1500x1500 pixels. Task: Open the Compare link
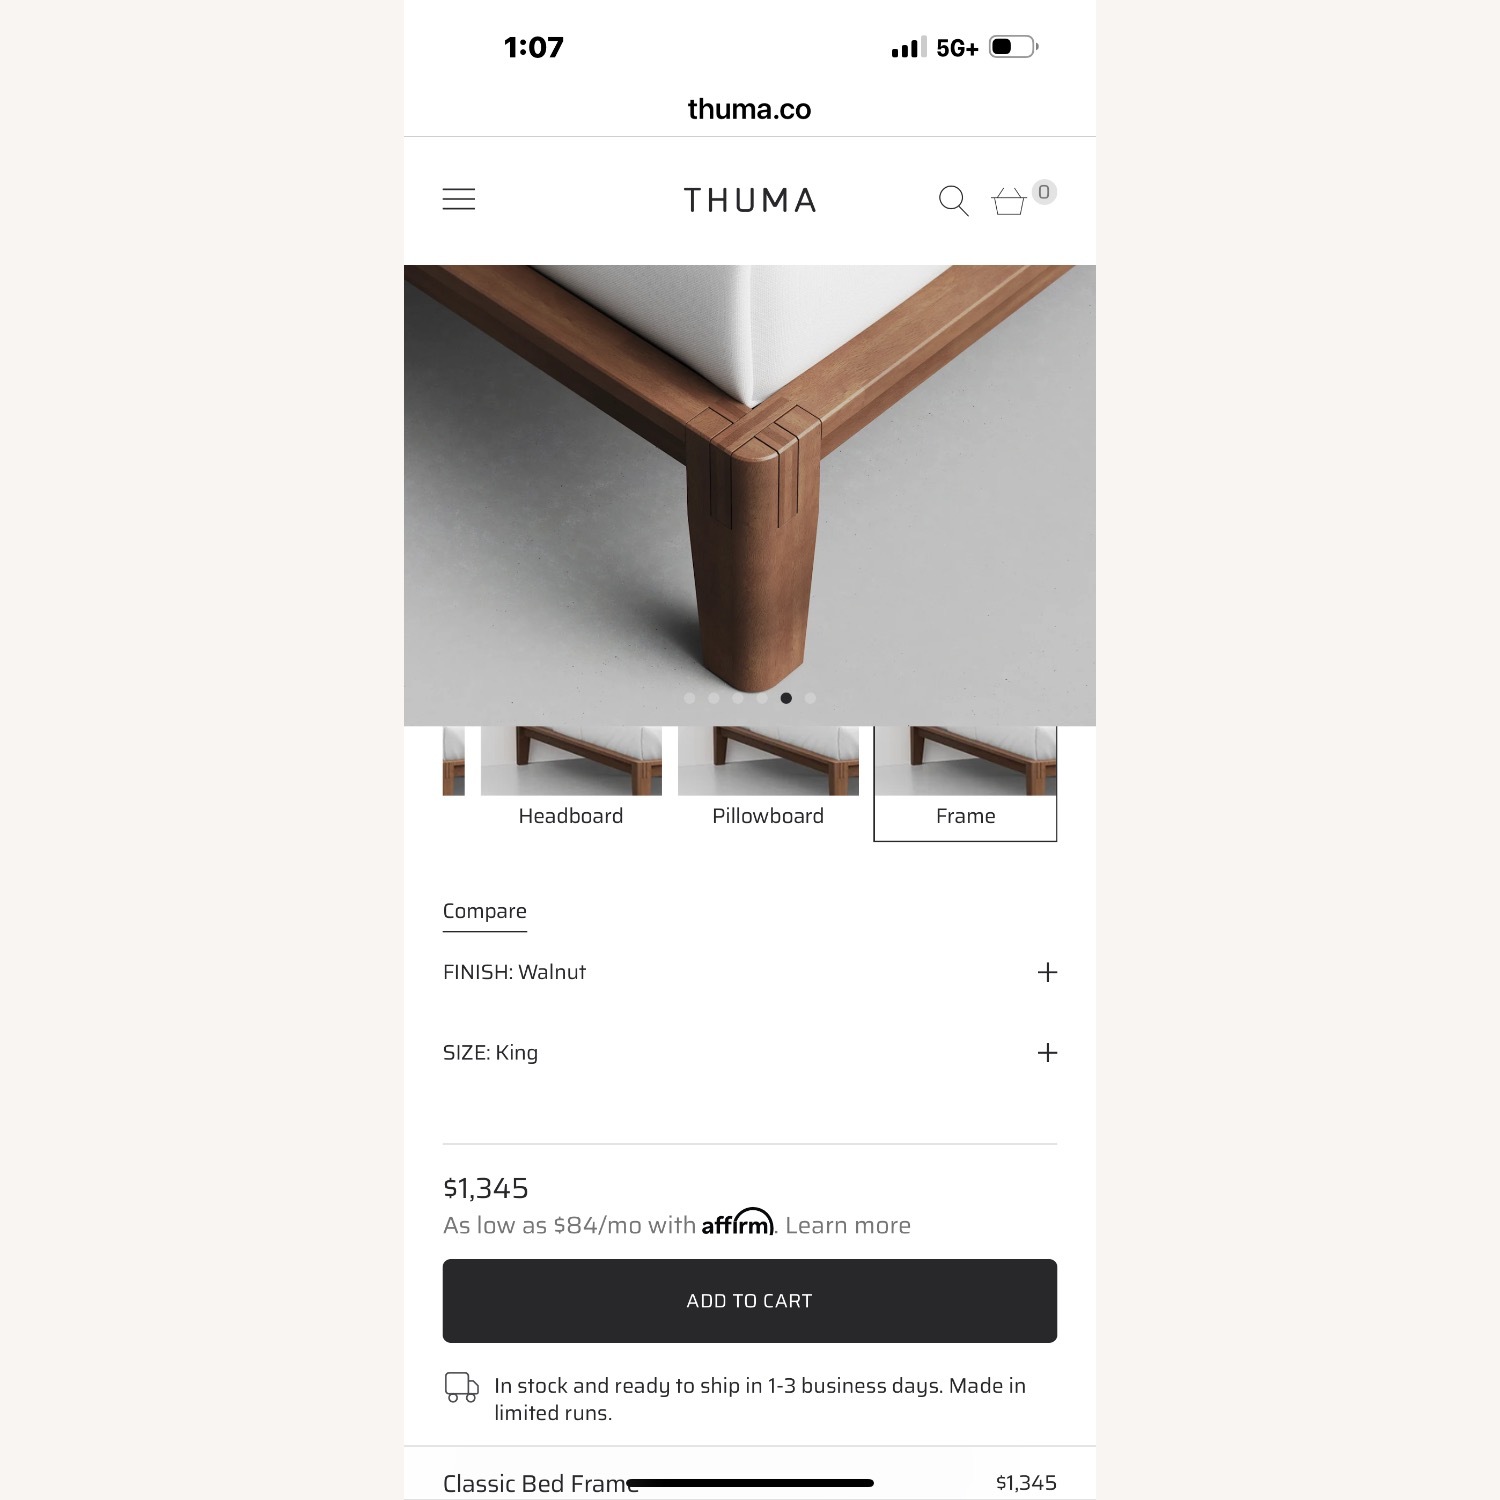(x=485, y=912)
